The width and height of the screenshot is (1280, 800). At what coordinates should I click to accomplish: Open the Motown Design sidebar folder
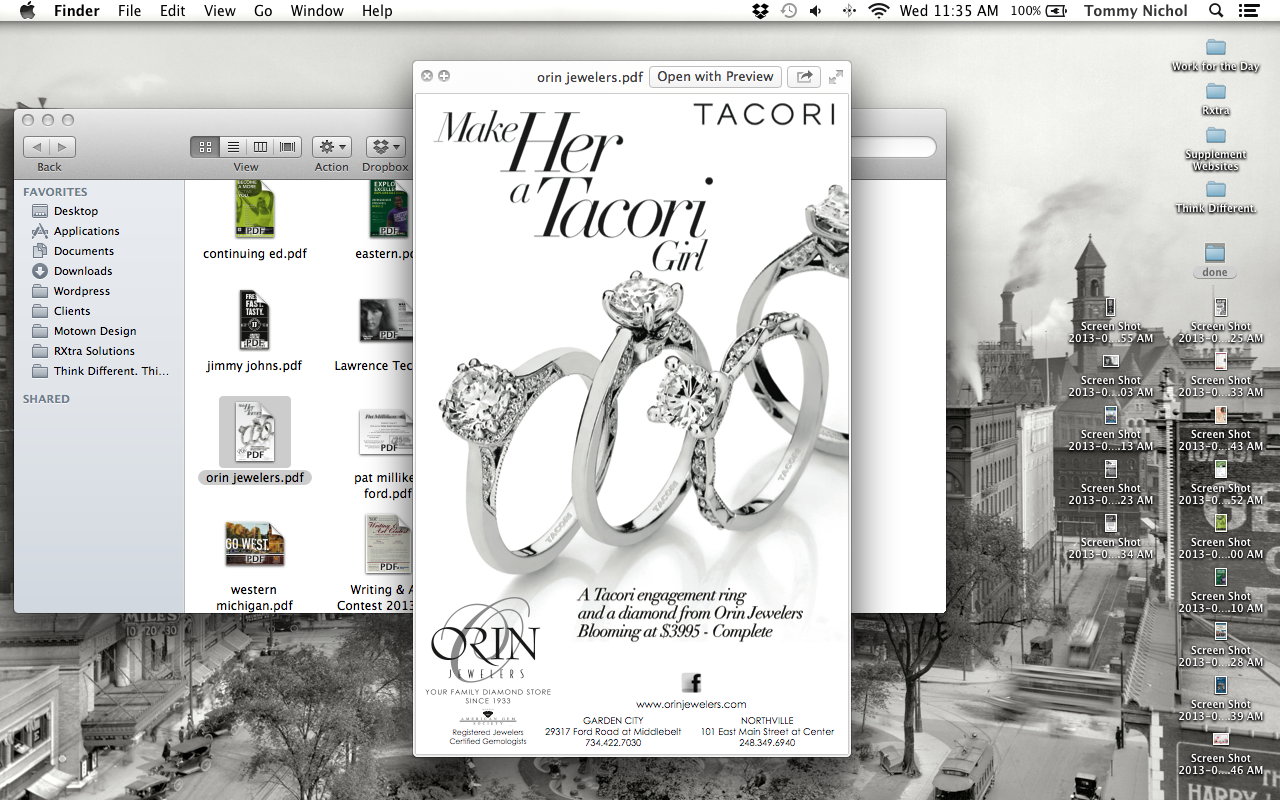point(95,331)
